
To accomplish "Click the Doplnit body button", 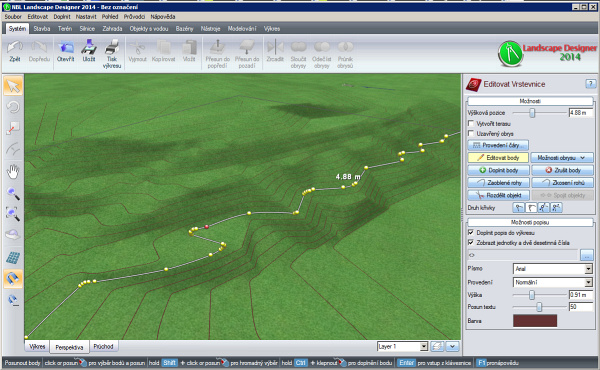I will click(499, 170).
